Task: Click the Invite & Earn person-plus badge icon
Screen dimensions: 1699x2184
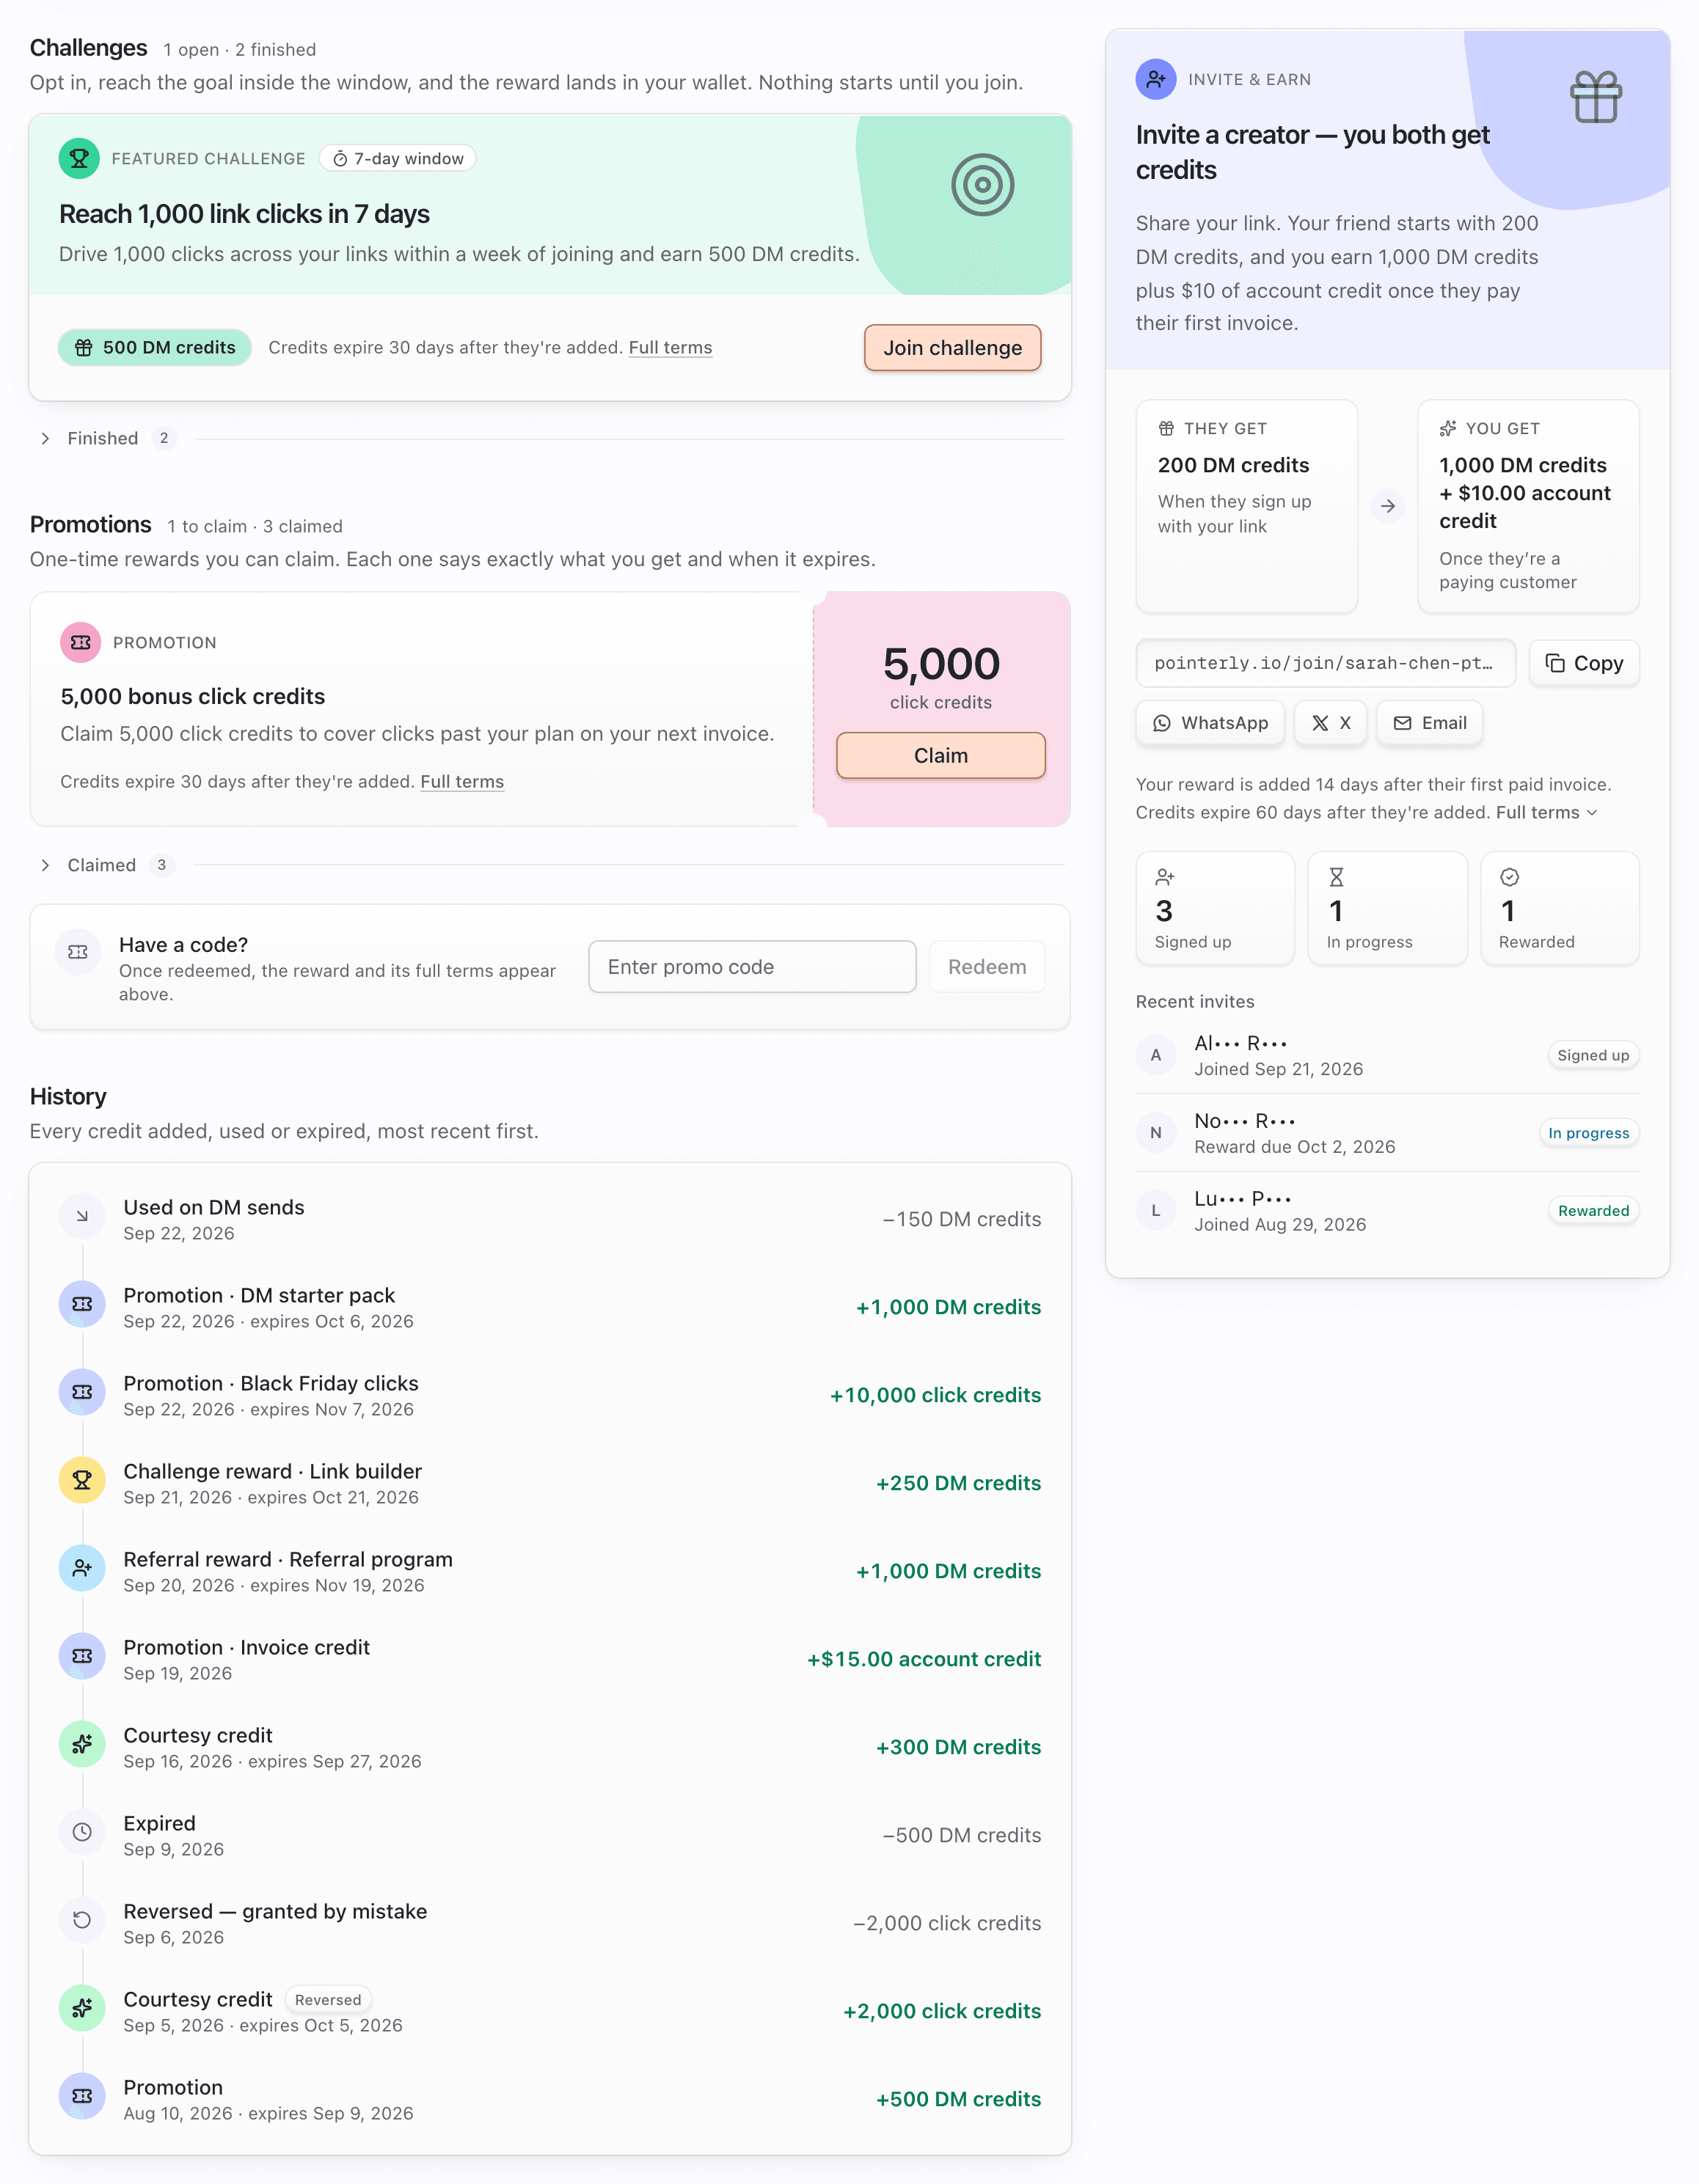Action: [x=1155, y=79]
